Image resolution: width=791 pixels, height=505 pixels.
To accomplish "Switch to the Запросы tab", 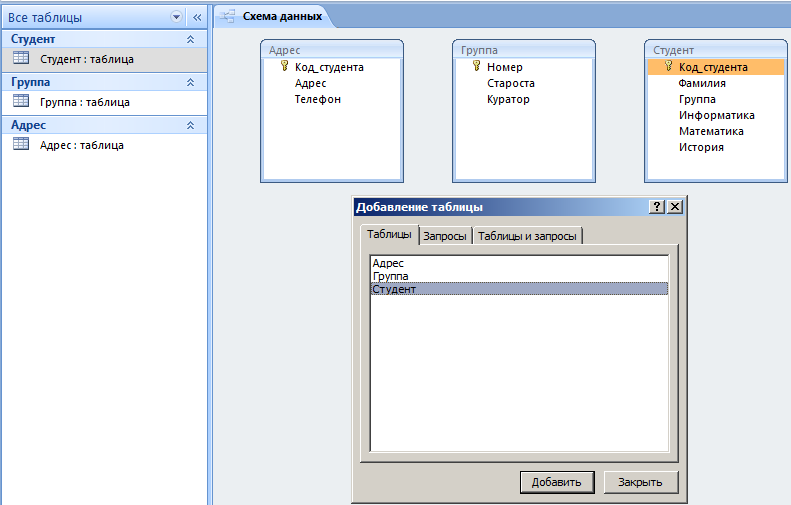I will (x=445, y=236).
